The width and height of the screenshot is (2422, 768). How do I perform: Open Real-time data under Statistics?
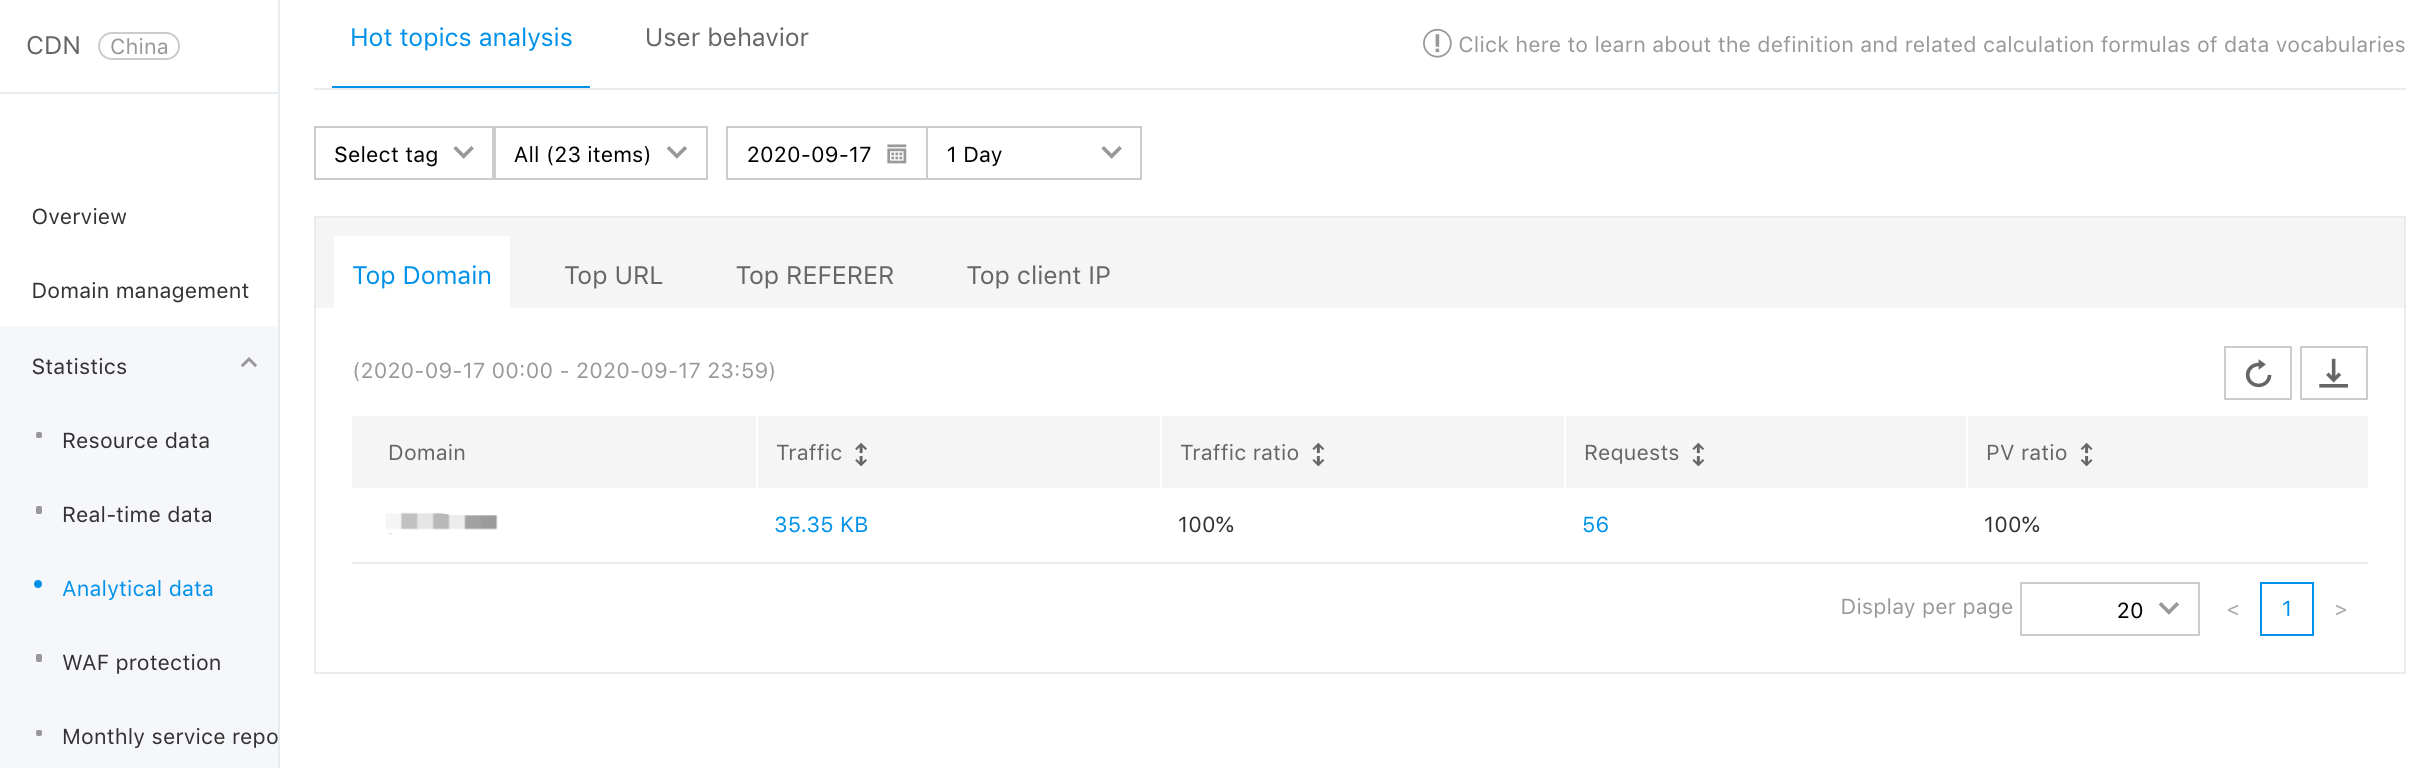[x=137, y=515]
